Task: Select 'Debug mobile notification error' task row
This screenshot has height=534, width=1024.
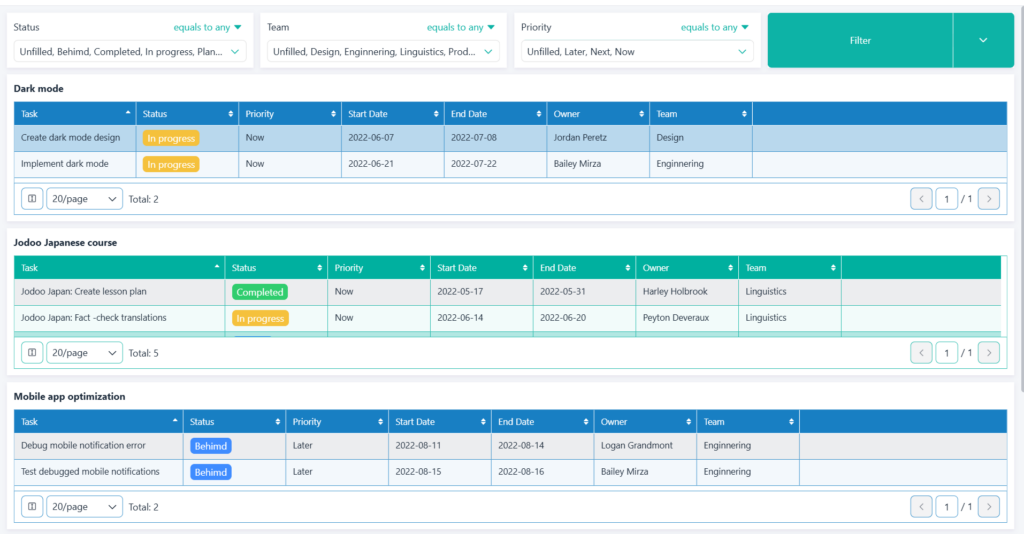Action: point(85,446)
